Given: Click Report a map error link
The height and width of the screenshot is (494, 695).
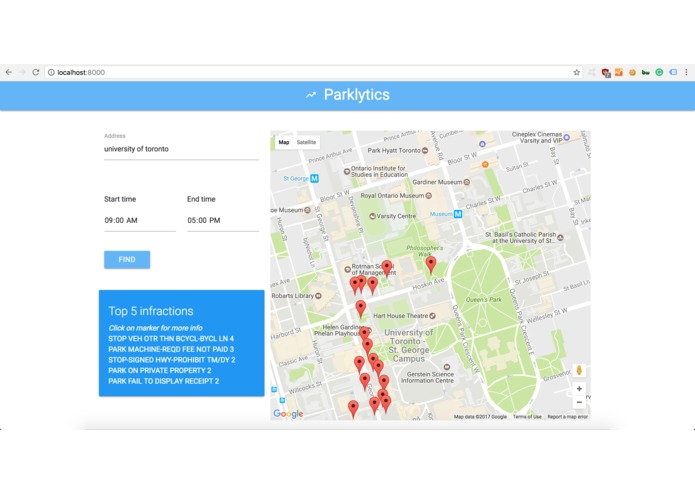Looking at the screenshot, I should pyautogui.click(x=567, y=416).
